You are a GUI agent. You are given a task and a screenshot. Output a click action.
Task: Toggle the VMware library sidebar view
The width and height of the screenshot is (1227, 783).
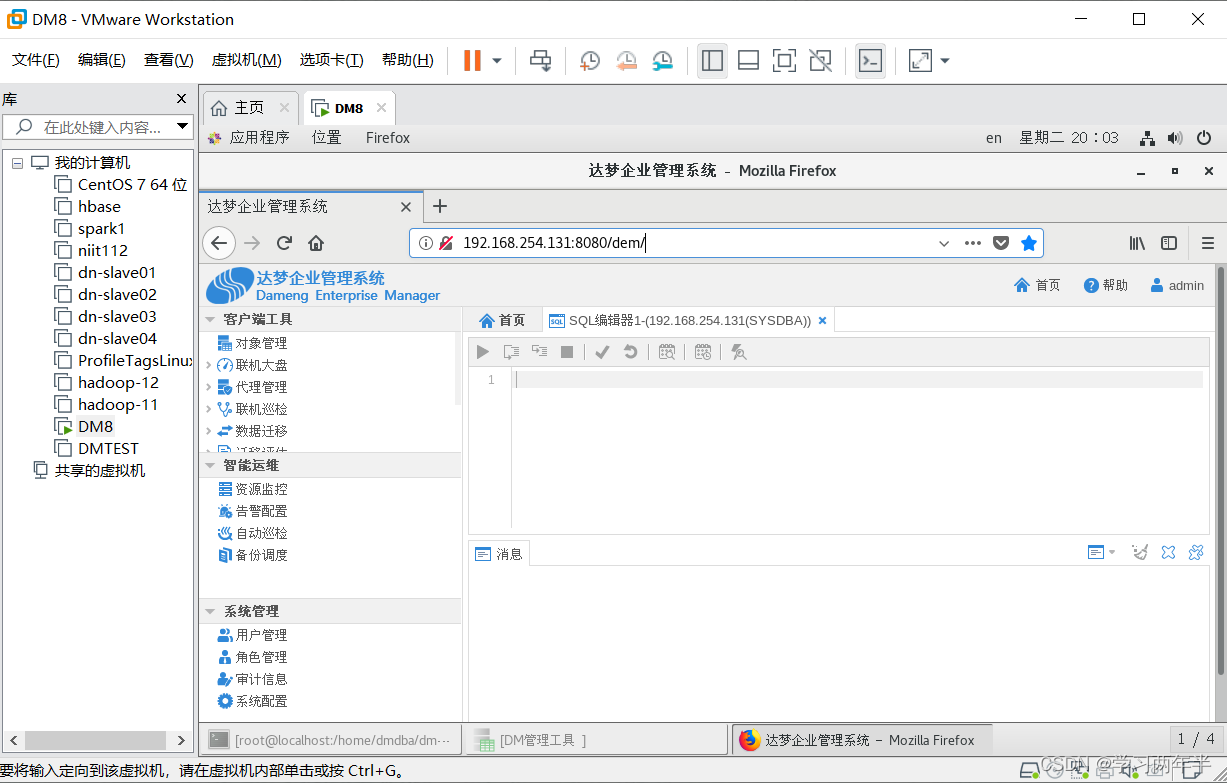pyautogui.click(x=712, y=61)
